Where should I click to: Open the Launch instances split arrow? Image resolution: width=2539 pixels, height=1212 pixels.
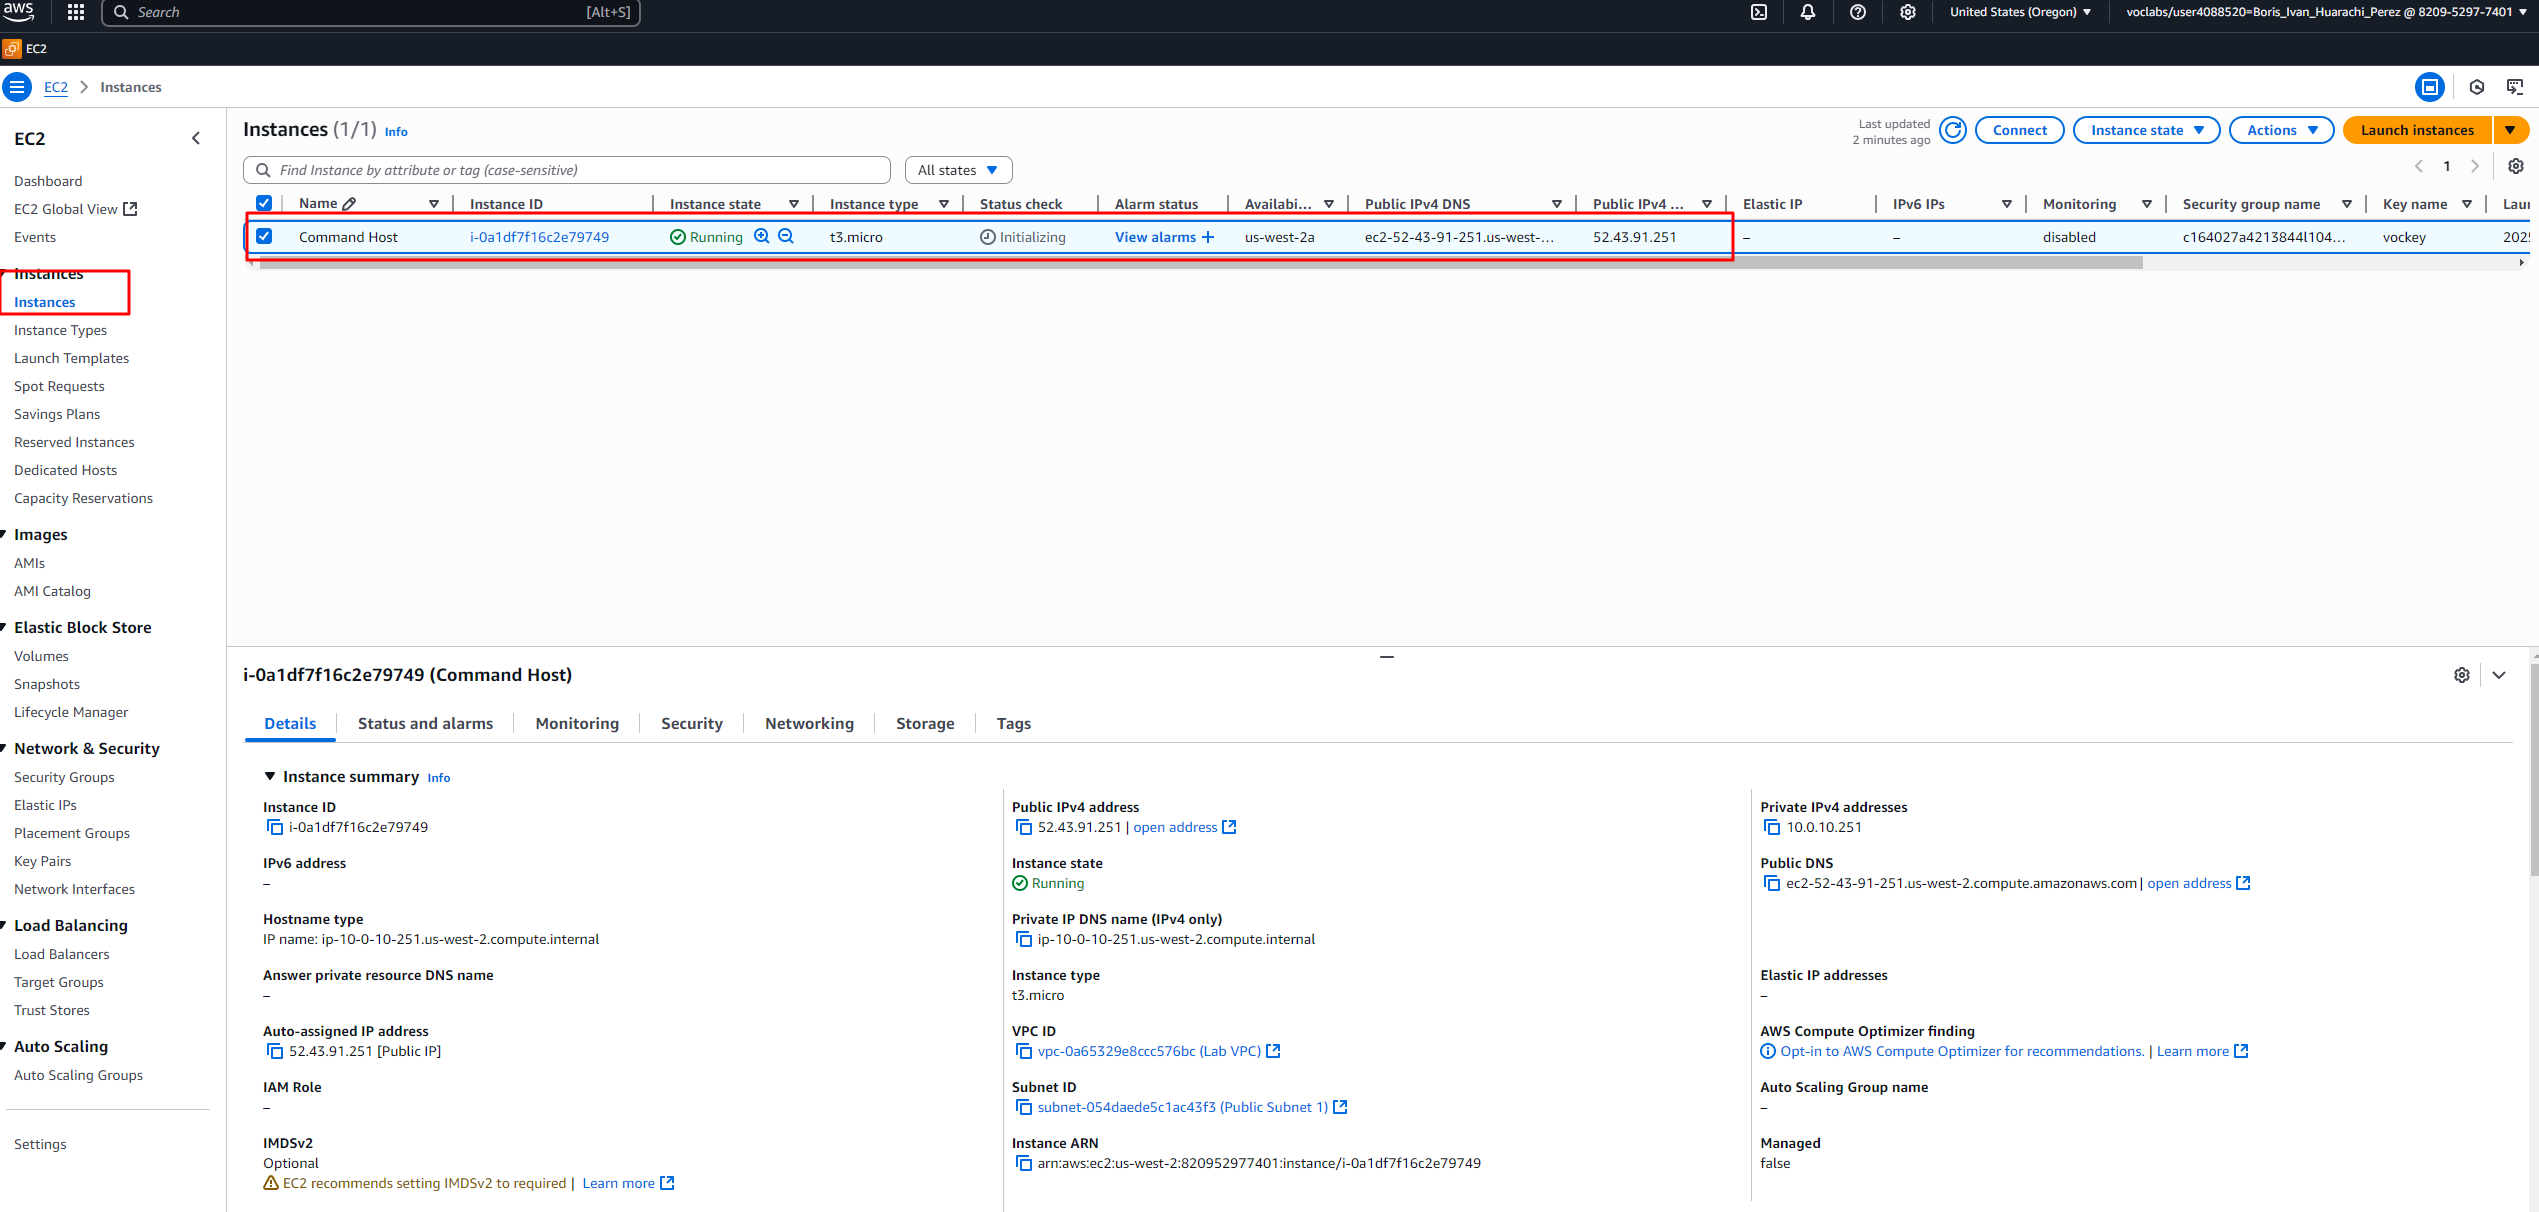[2510, 130]
